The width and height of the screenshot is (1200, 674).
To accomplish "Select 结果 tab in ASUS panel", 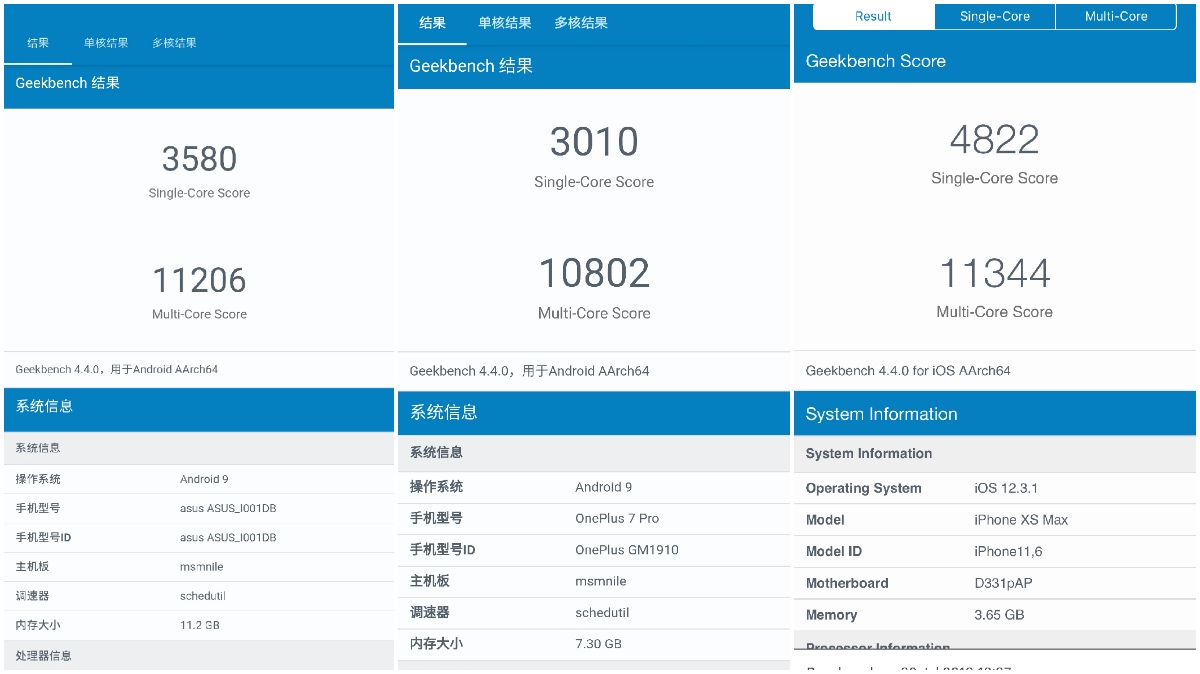I will (x=38, y=43).
